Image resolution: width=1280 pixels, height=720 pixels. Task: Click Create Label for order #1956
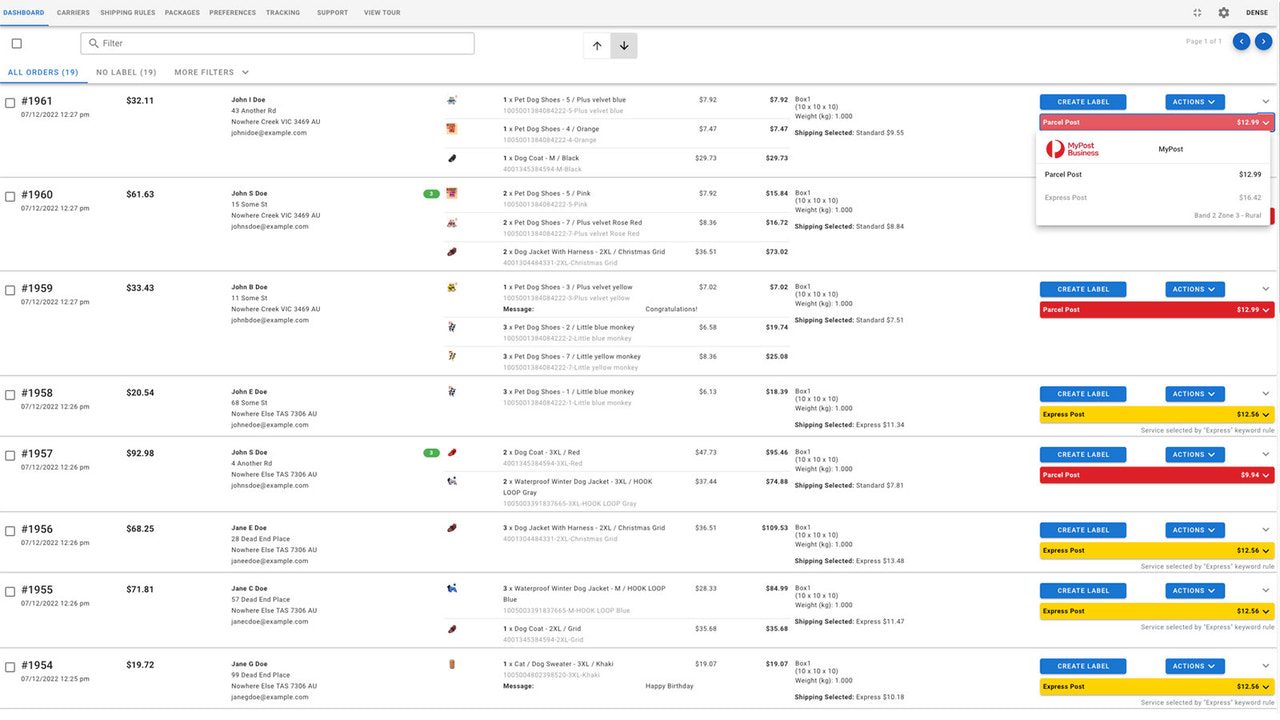(x=1082, y=530)
